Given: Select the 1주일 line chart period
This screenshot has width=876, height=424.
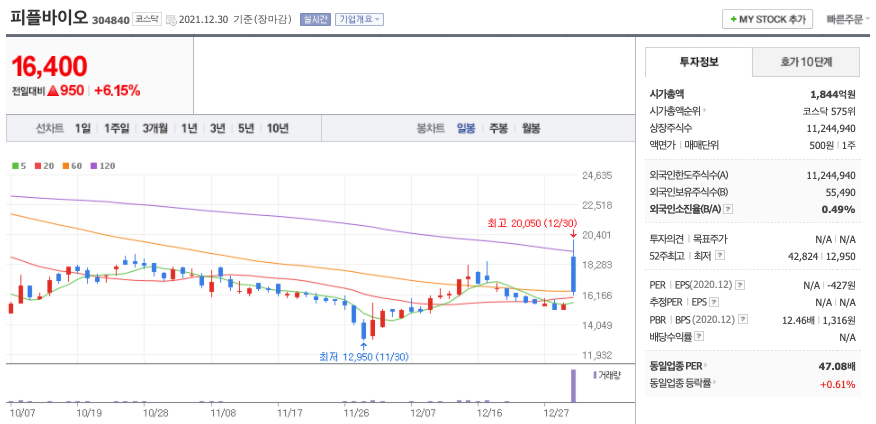Looking at the screenshot, I should pyautogui.click(x=117, y=128).
